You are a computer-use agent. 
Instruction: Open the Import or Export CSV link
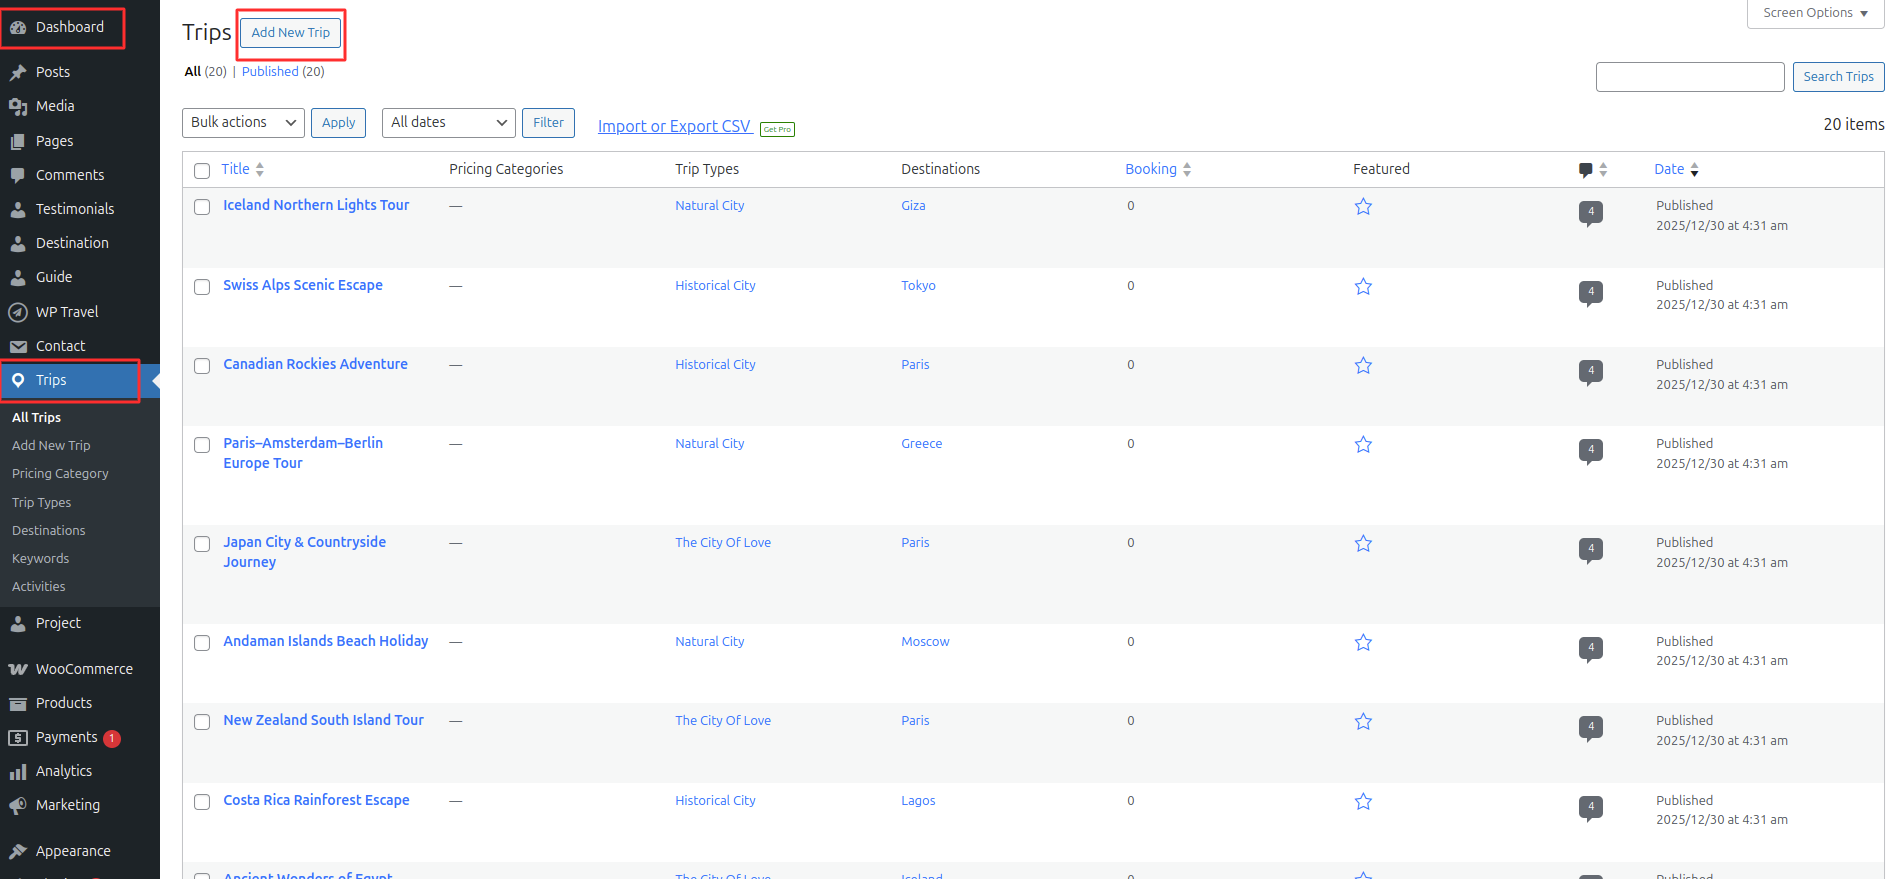pos(674,126)
